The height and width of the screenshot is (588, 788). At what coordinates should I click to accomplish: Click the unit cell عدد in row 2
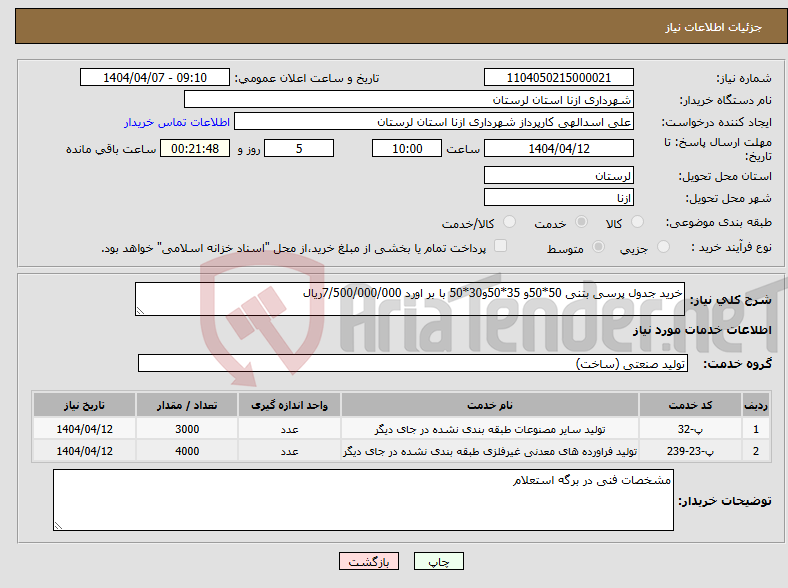point(289,451)
